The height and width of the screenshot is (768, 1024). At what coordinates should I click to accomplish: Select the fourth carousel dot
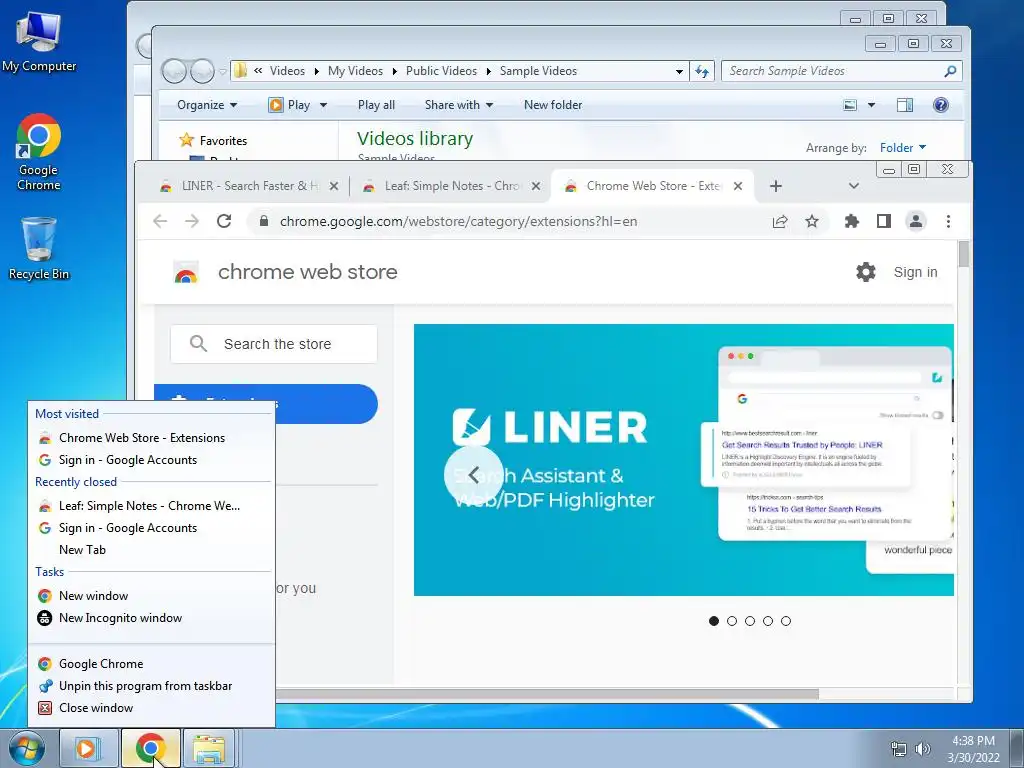point(768,621)
